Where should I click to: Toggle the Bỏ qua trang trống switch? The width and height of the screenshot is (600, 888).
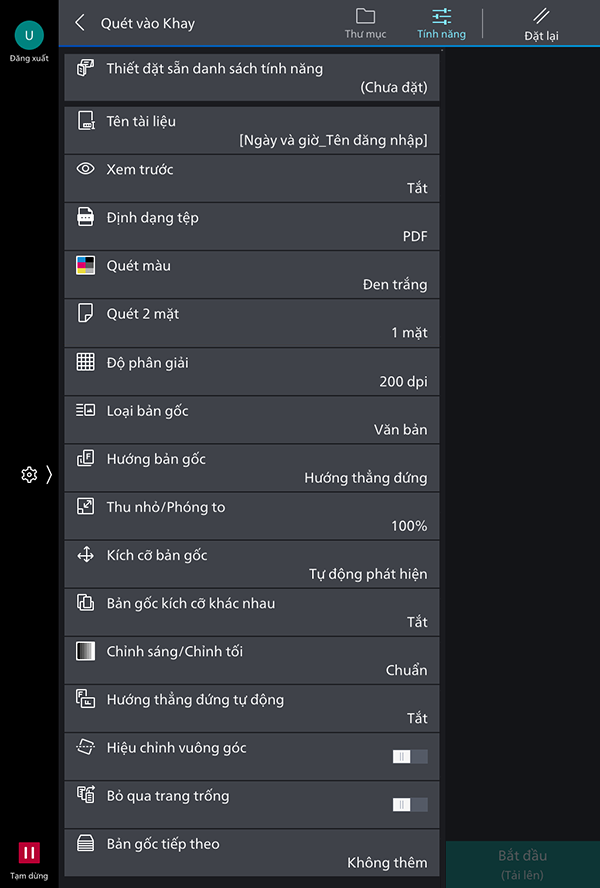point(410,805)
